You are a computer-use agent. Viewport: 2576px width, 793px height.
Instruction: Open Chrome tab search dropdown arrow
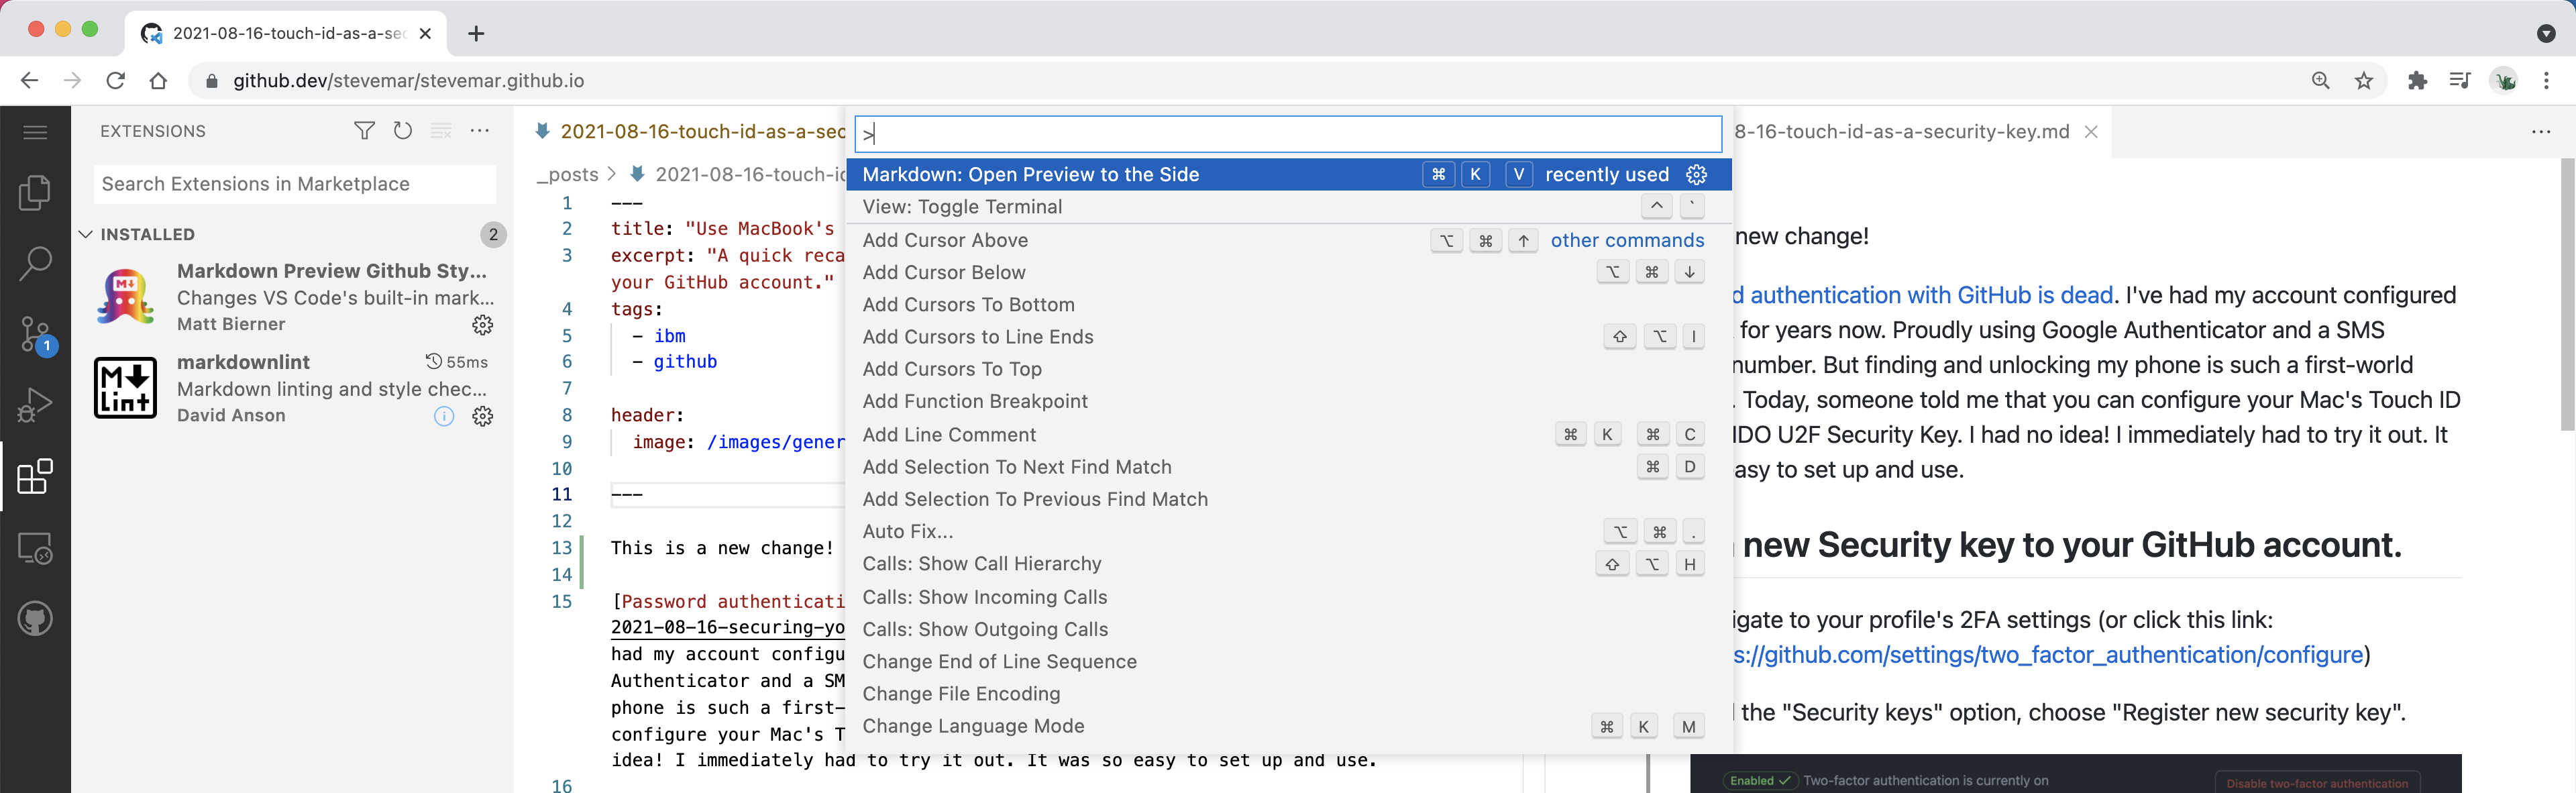pos(2546,33)
